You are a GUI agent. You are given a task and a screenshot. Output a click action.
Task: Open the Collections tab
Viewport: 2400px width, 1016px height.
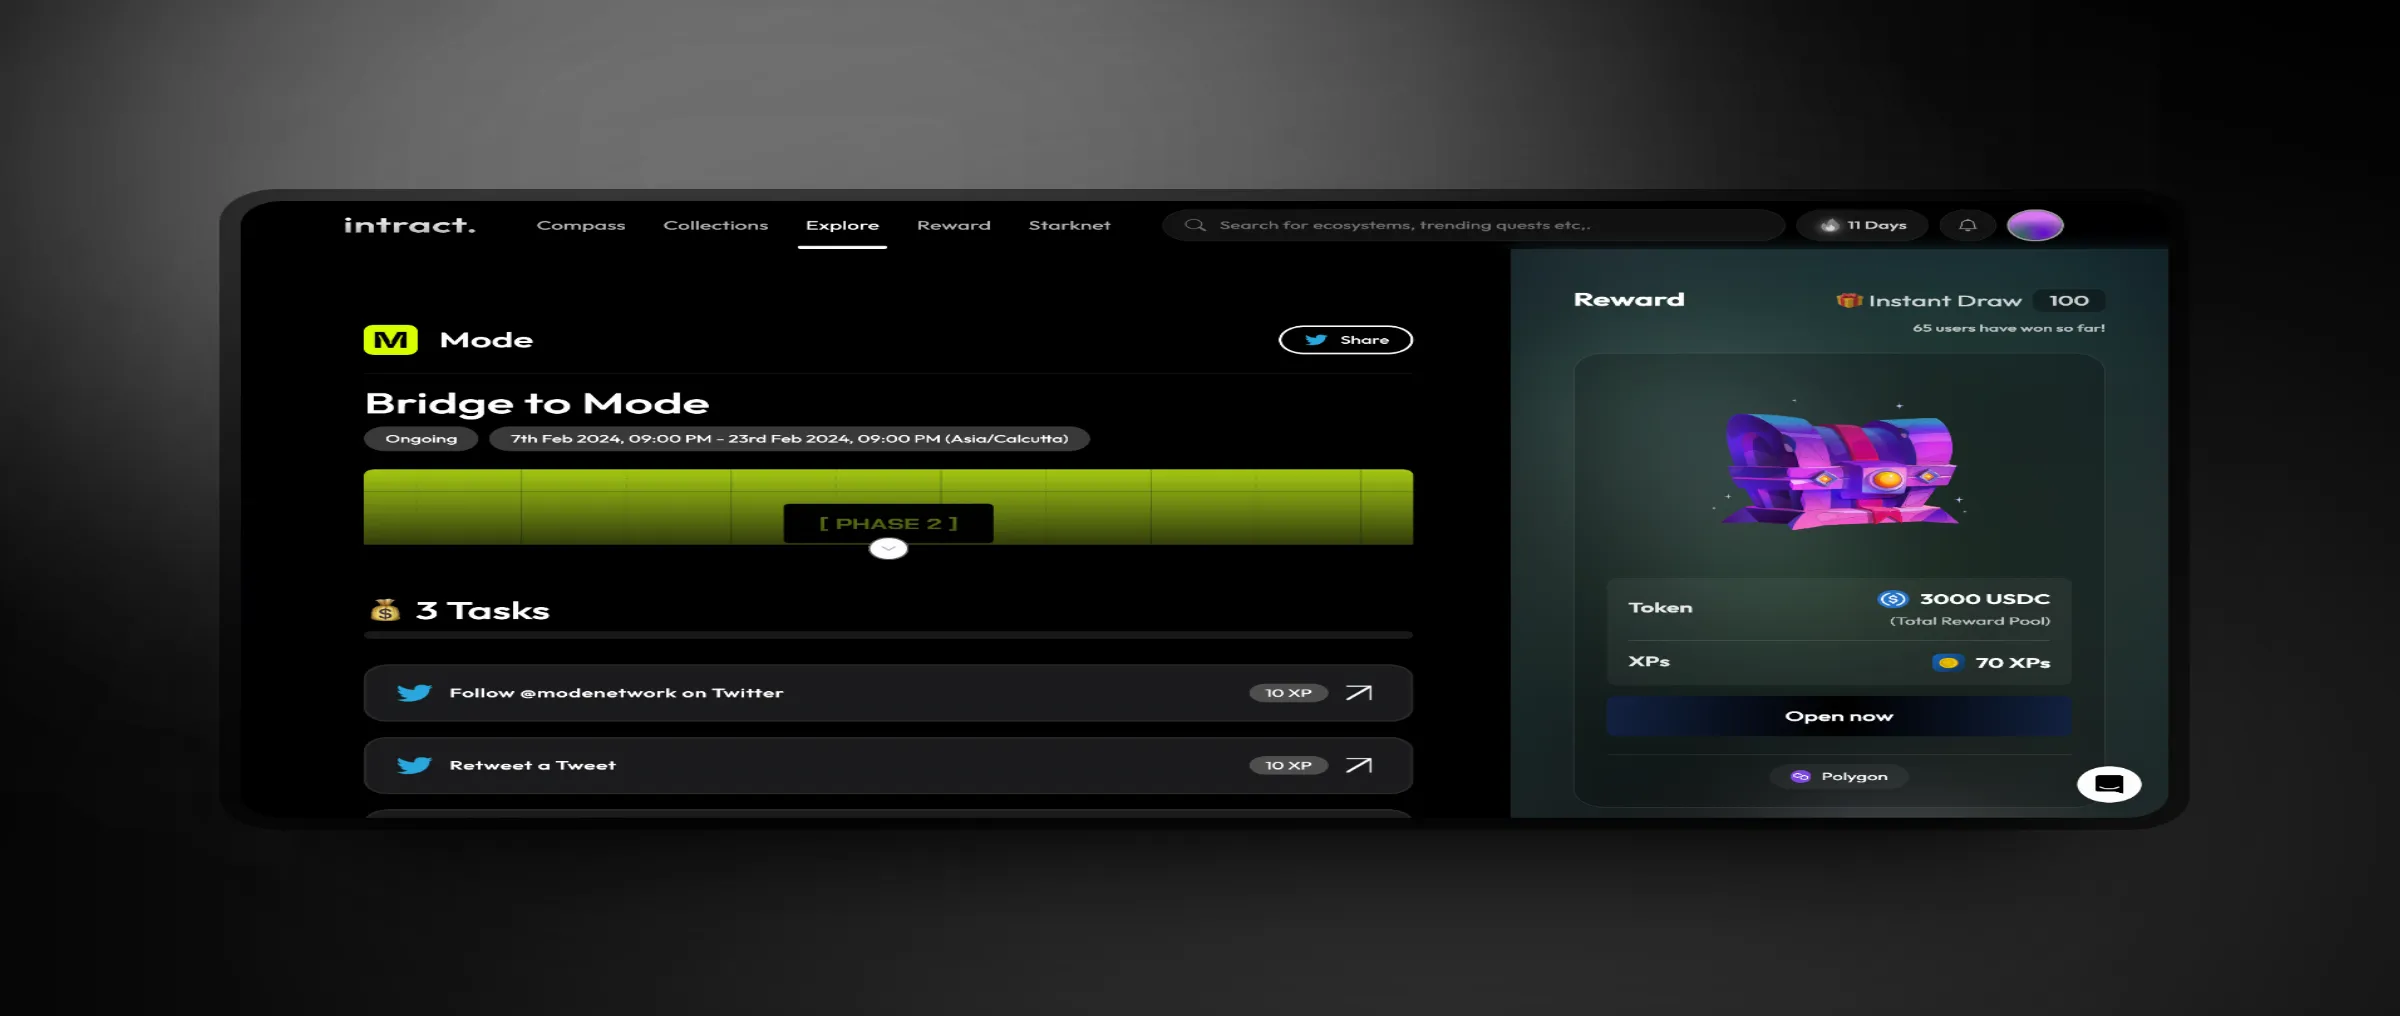[716, 225]
